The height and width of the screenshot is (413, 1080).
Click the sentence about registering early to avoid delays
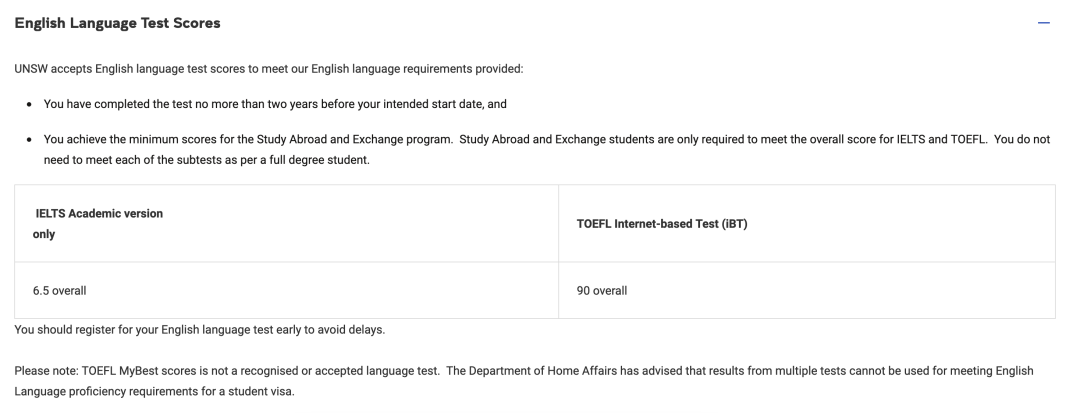tap(200, 330)
